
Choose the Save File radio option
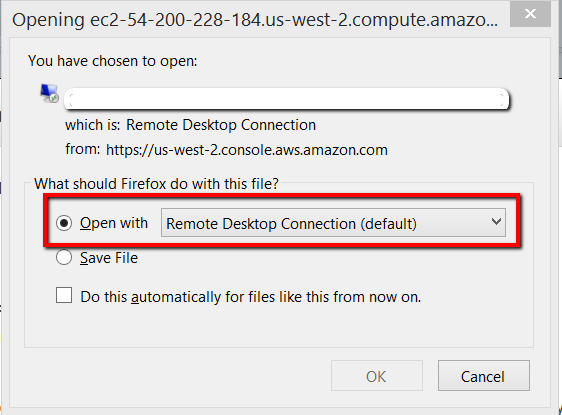pos(64,257)
